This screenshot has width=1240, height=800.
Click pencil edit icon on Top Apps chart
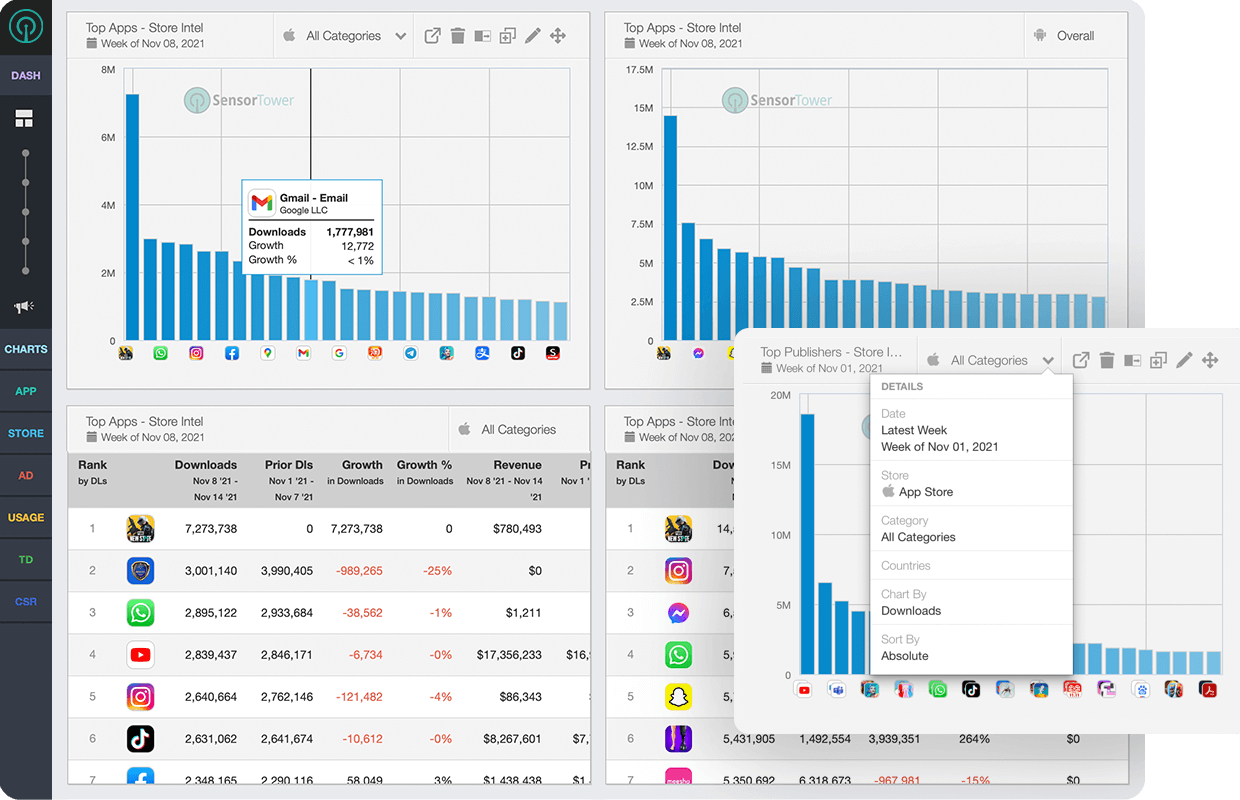tap(533, 36)
